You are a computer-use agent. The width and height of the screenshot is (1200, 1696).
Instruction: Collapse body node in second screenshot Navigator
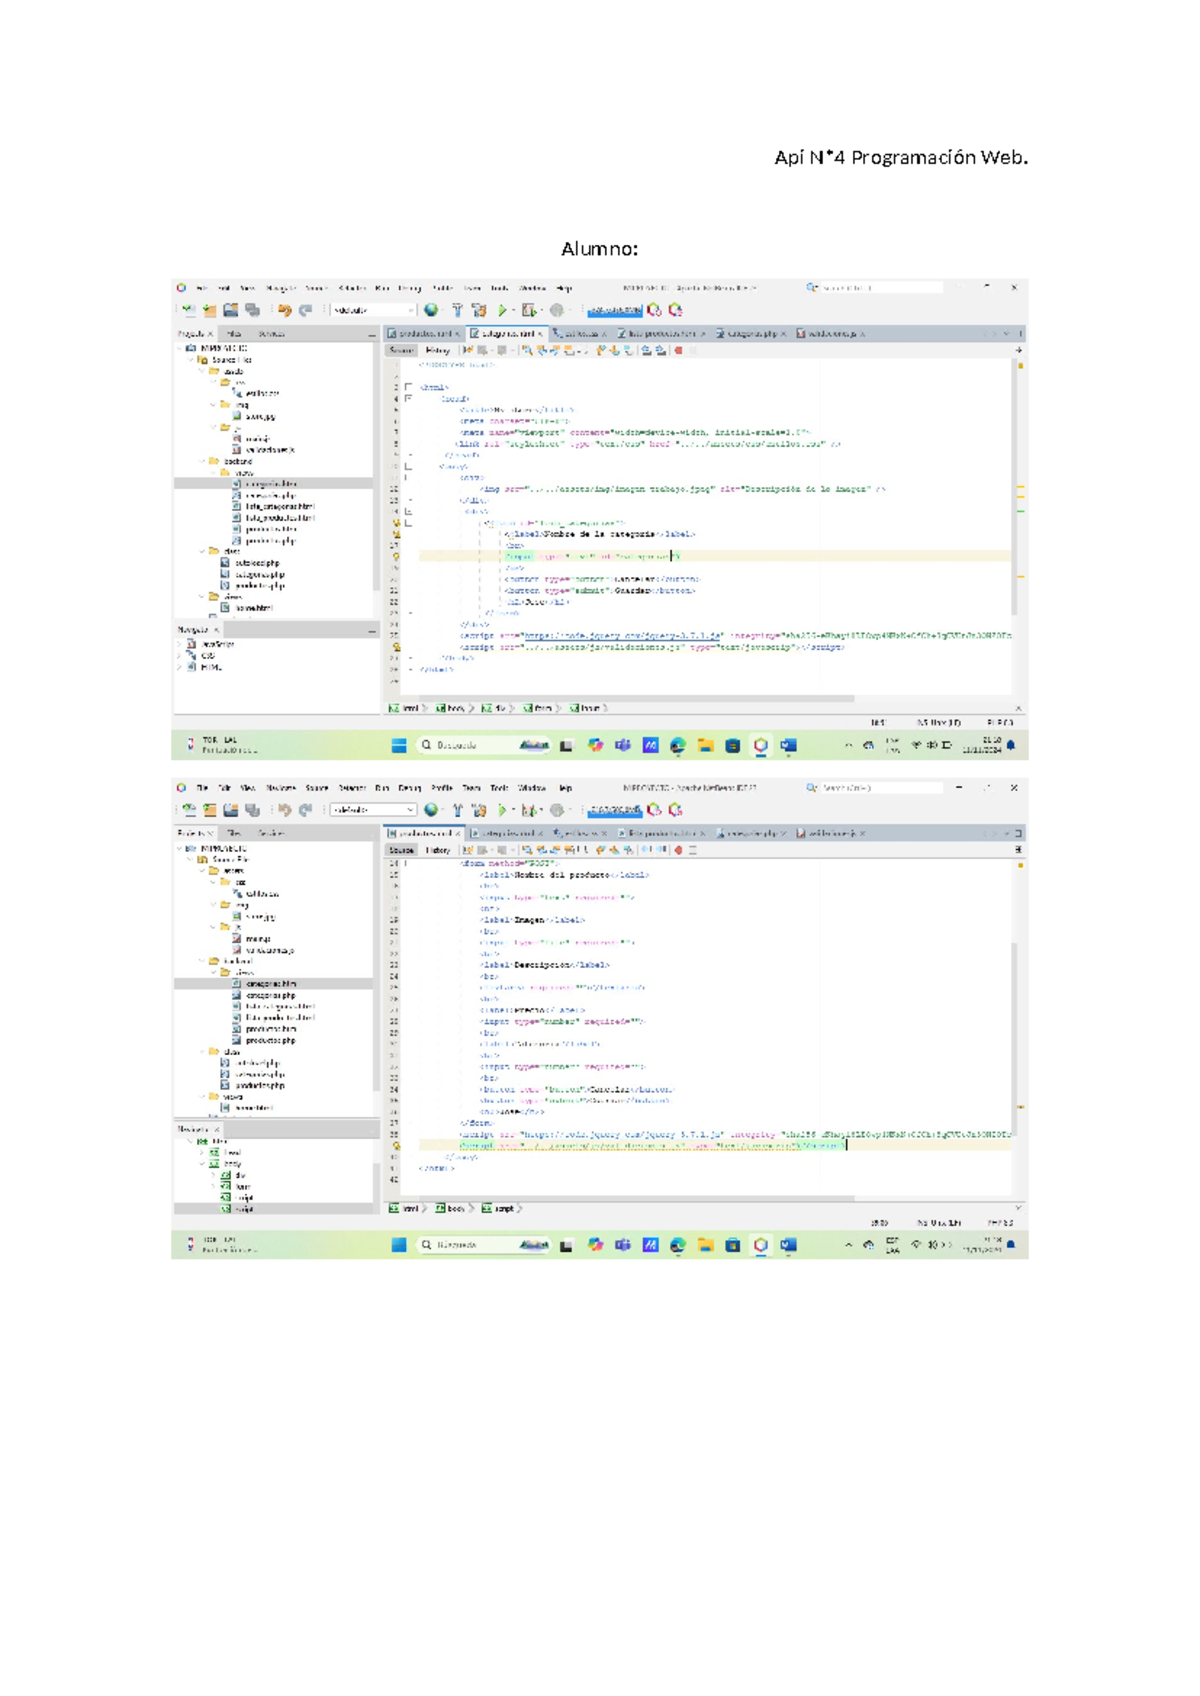203,1164
